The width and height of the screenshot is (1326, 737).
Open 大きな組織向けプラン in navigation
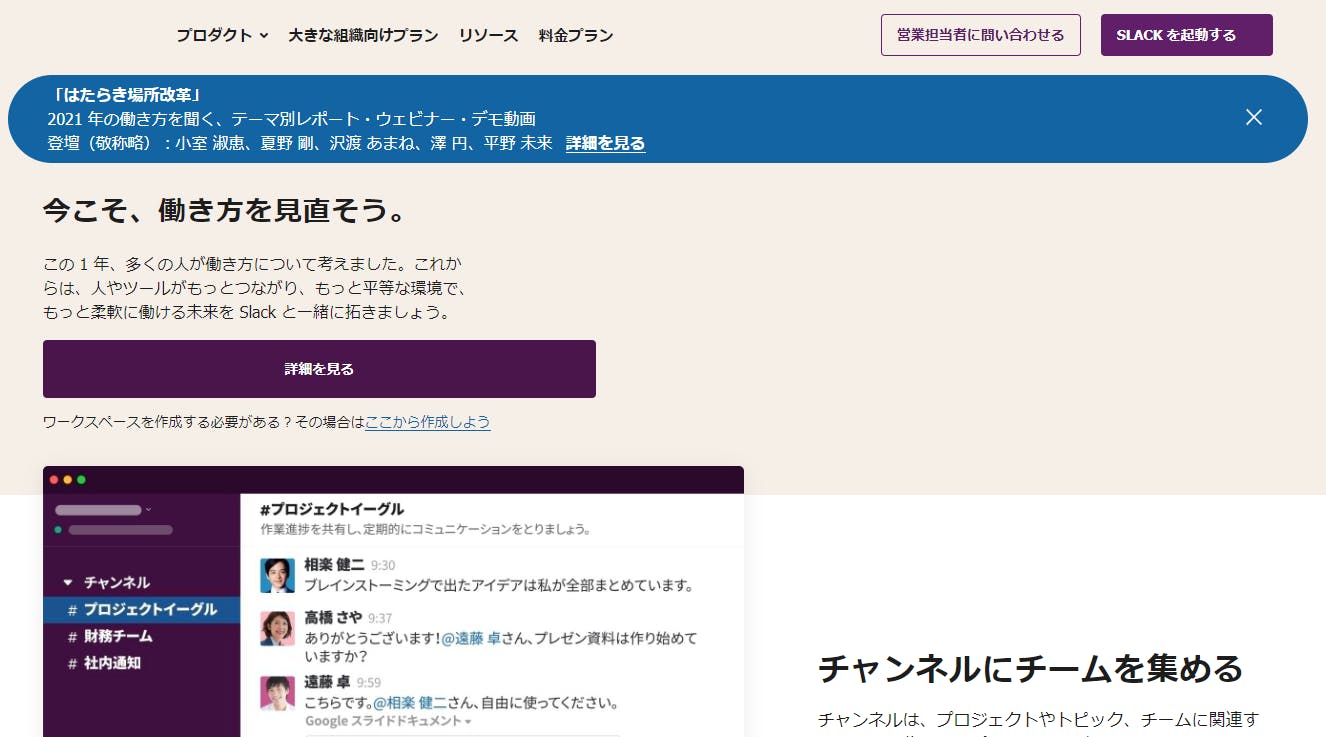pos(363,35)
